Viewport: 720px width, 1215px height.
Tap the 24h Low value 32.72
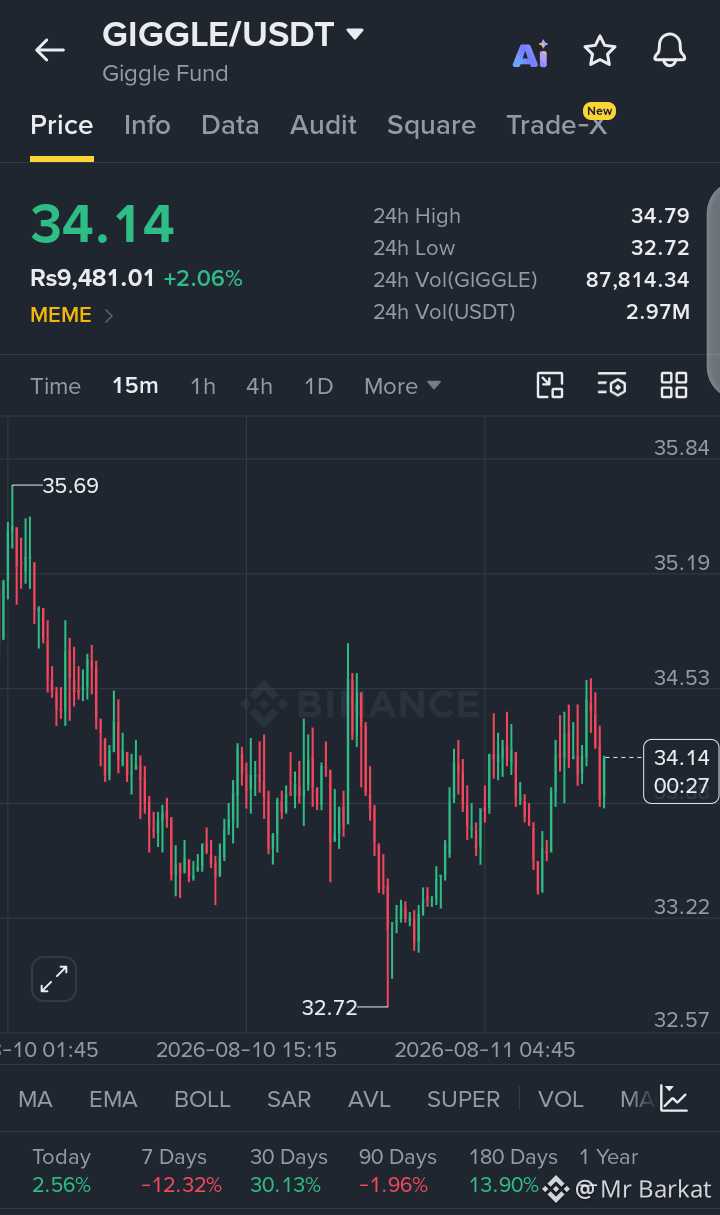point(660,248)
